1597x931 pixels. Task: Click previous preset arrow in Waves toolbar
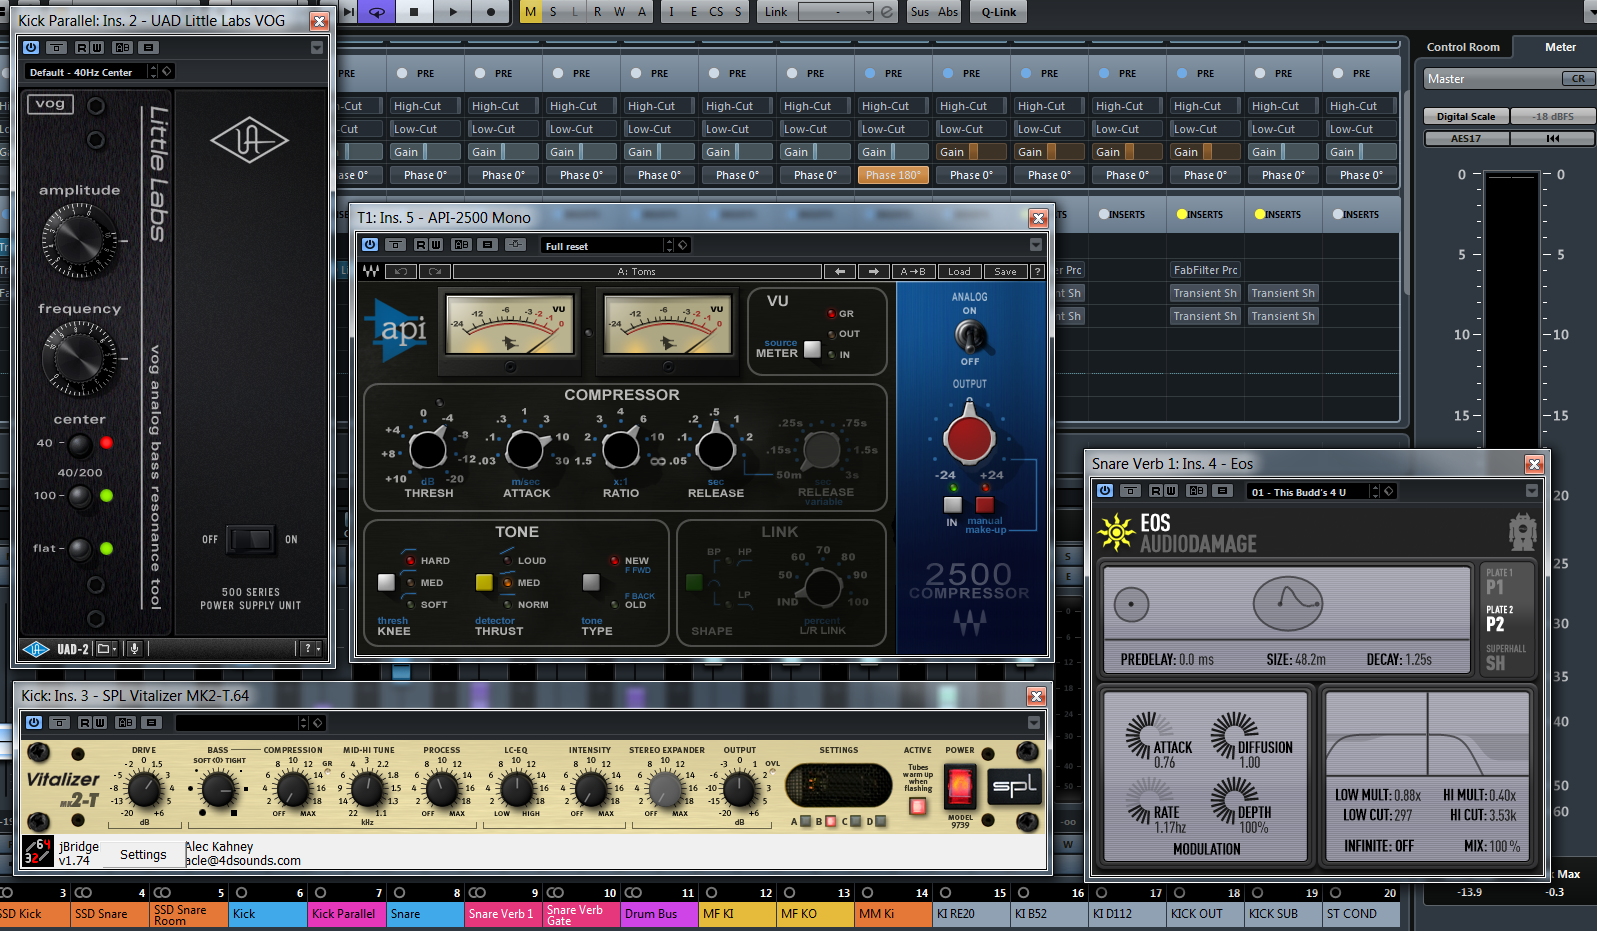coord(840,271)
